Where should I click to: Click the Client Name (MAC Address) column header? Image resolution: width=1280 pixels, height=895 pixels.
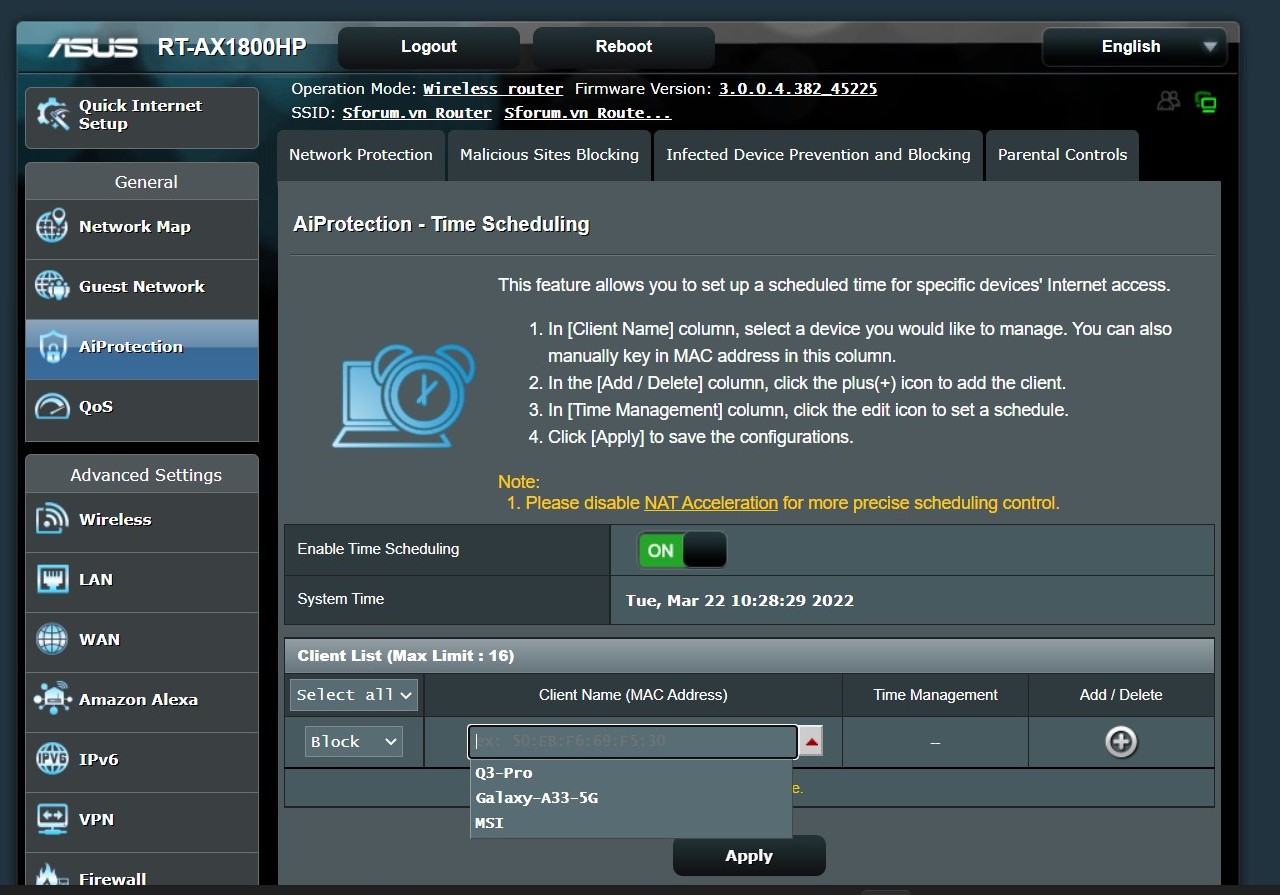pos(633,695)
